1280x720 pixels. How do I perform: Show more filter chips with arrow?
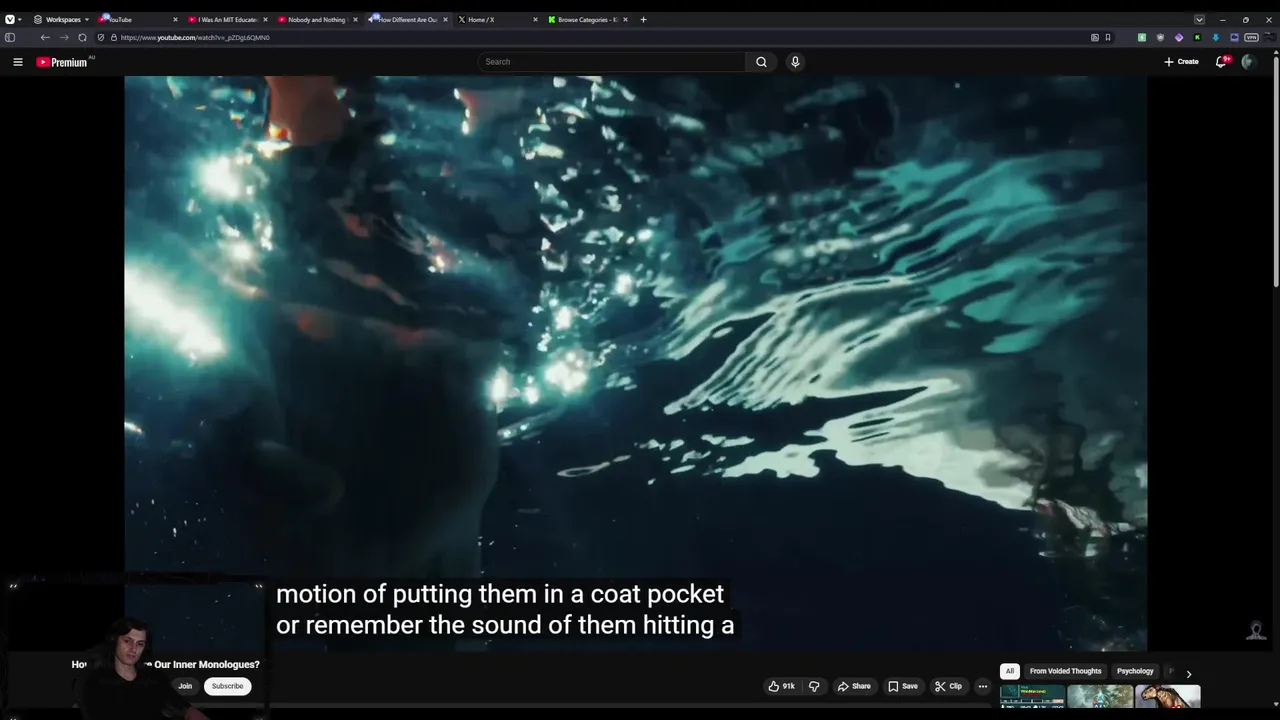[1188, 673]
